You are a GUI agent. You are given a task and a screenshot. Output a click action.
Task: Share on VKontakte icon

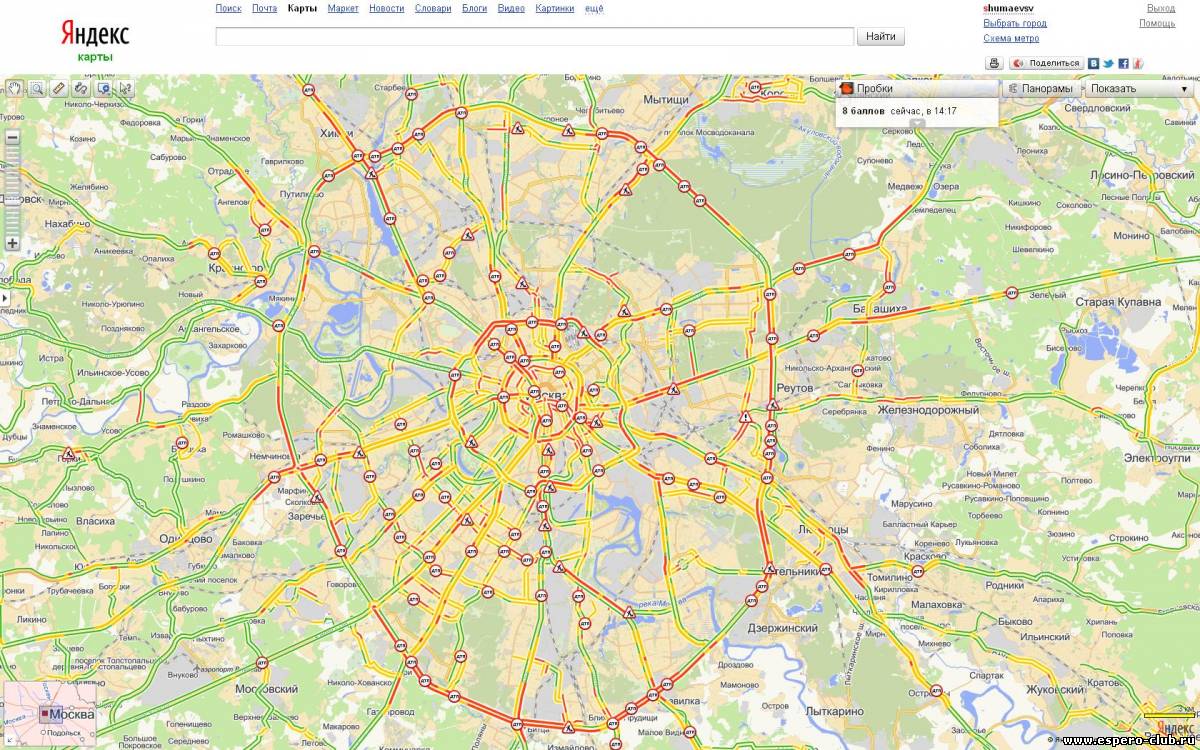pos(1094,63)
